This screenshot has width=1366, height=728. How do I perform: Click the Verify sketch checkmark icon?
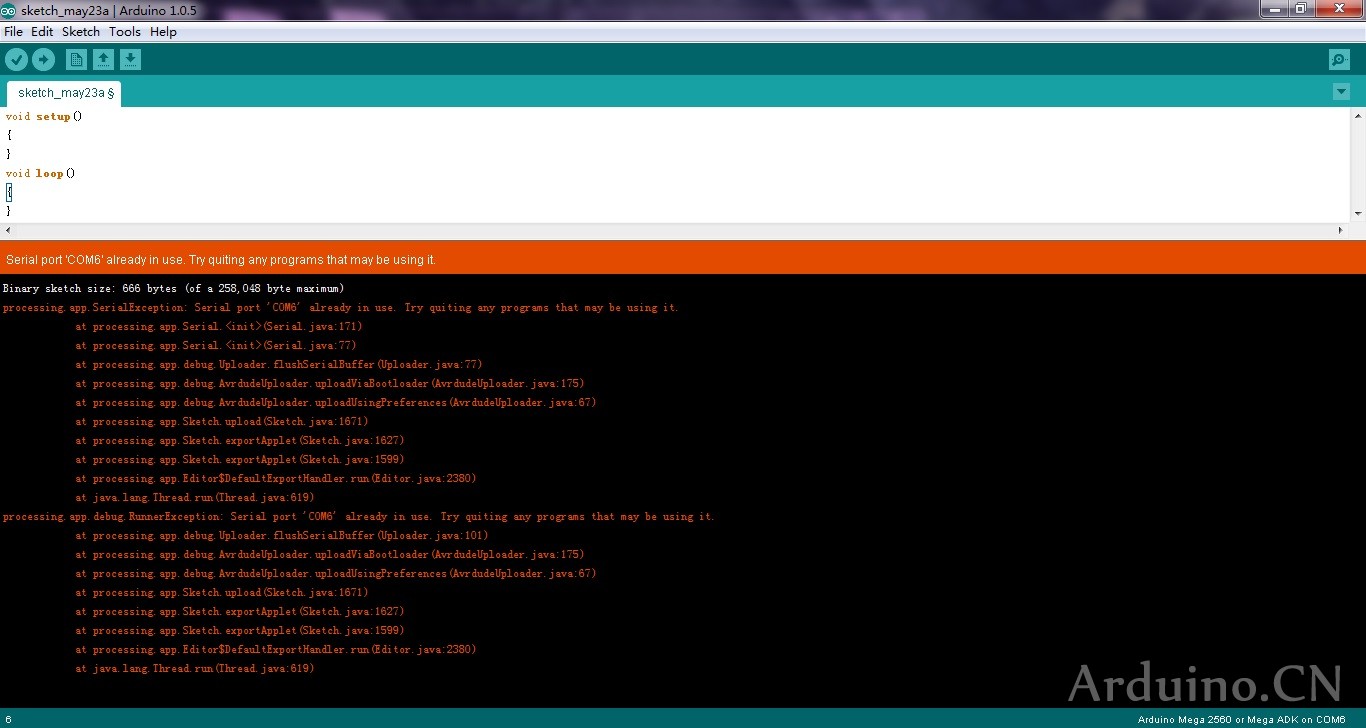(x=16, y=60)
